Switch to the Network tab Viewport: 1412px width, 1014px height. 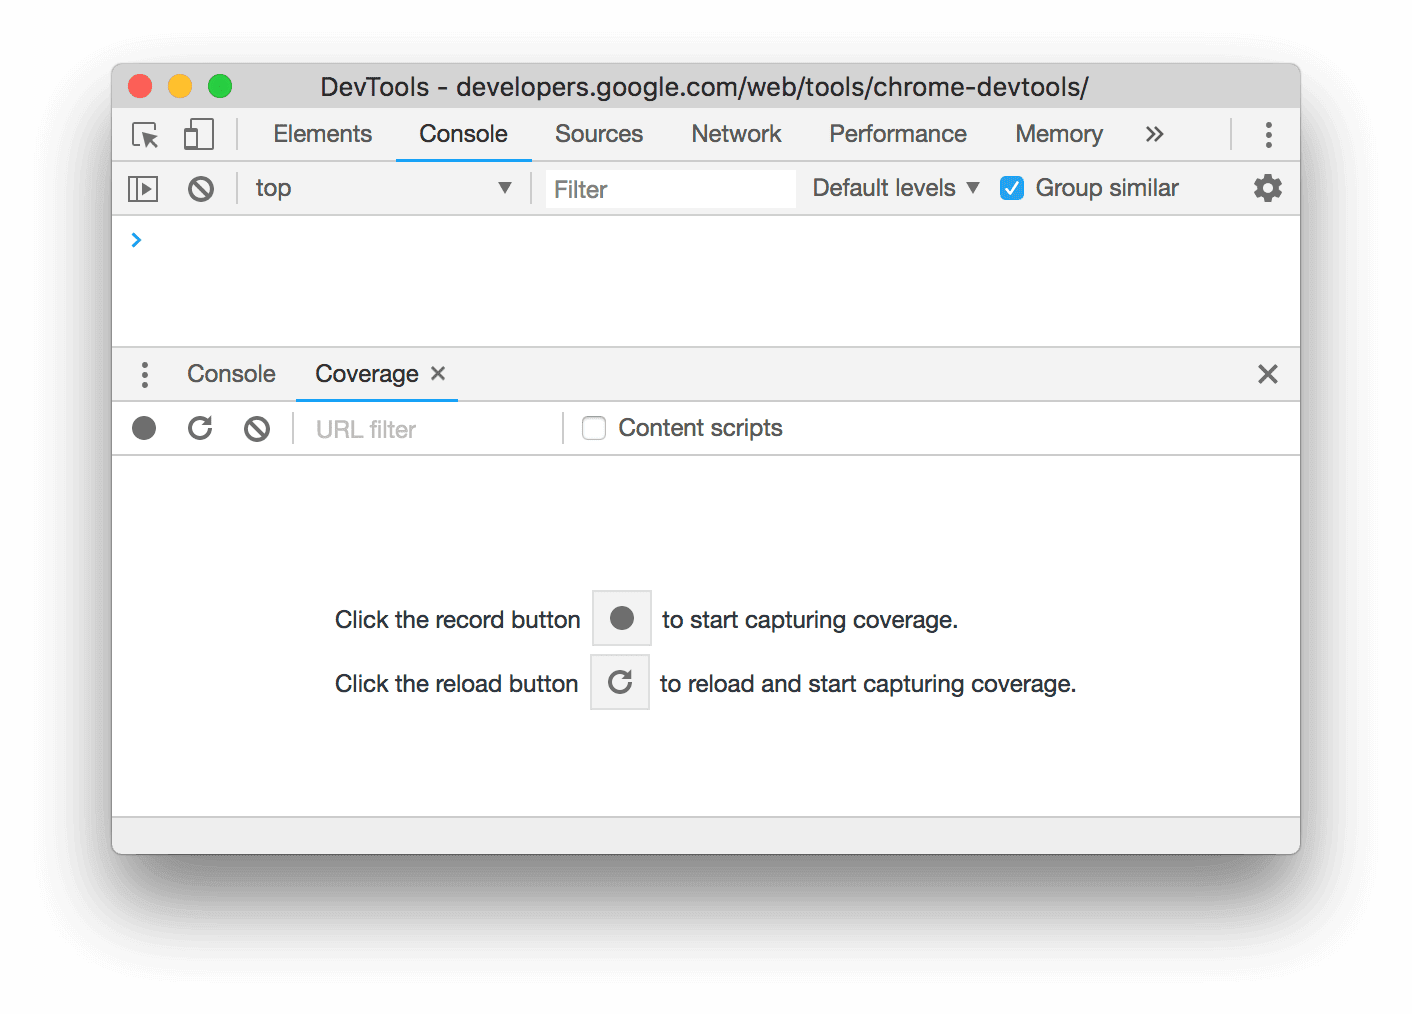point(736,135)
